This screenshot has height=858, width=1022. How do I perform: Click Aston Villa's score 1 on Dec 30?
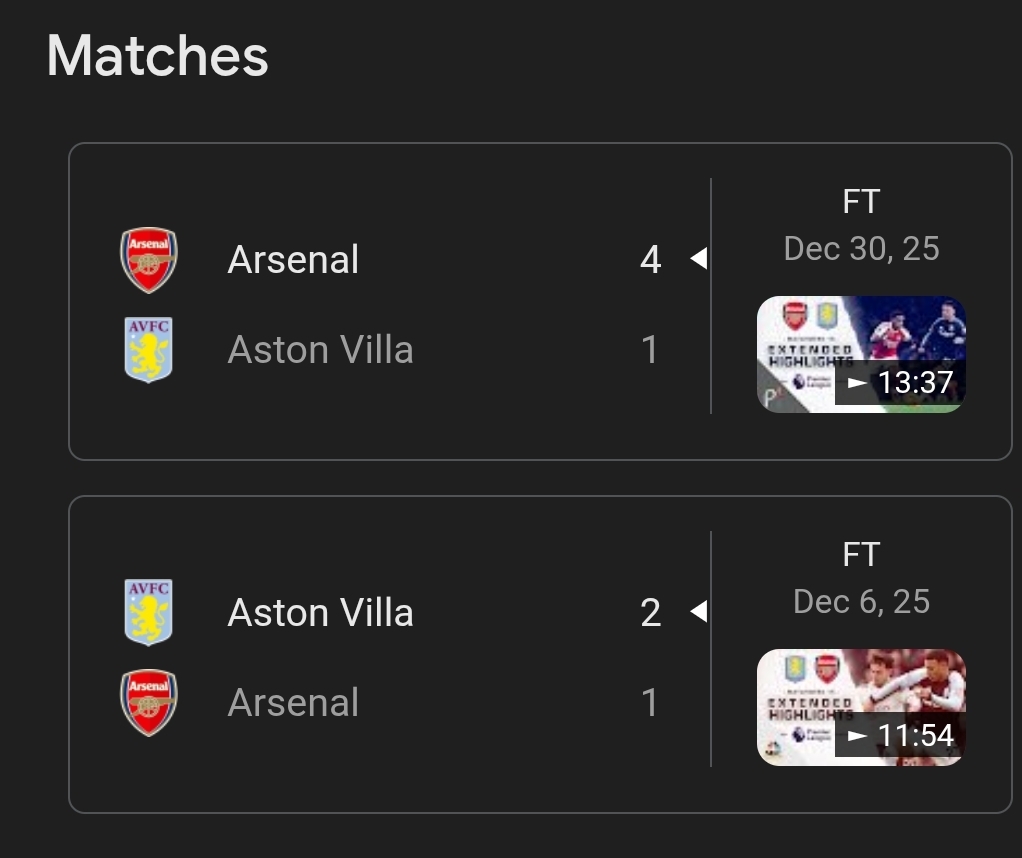(650, 349)
